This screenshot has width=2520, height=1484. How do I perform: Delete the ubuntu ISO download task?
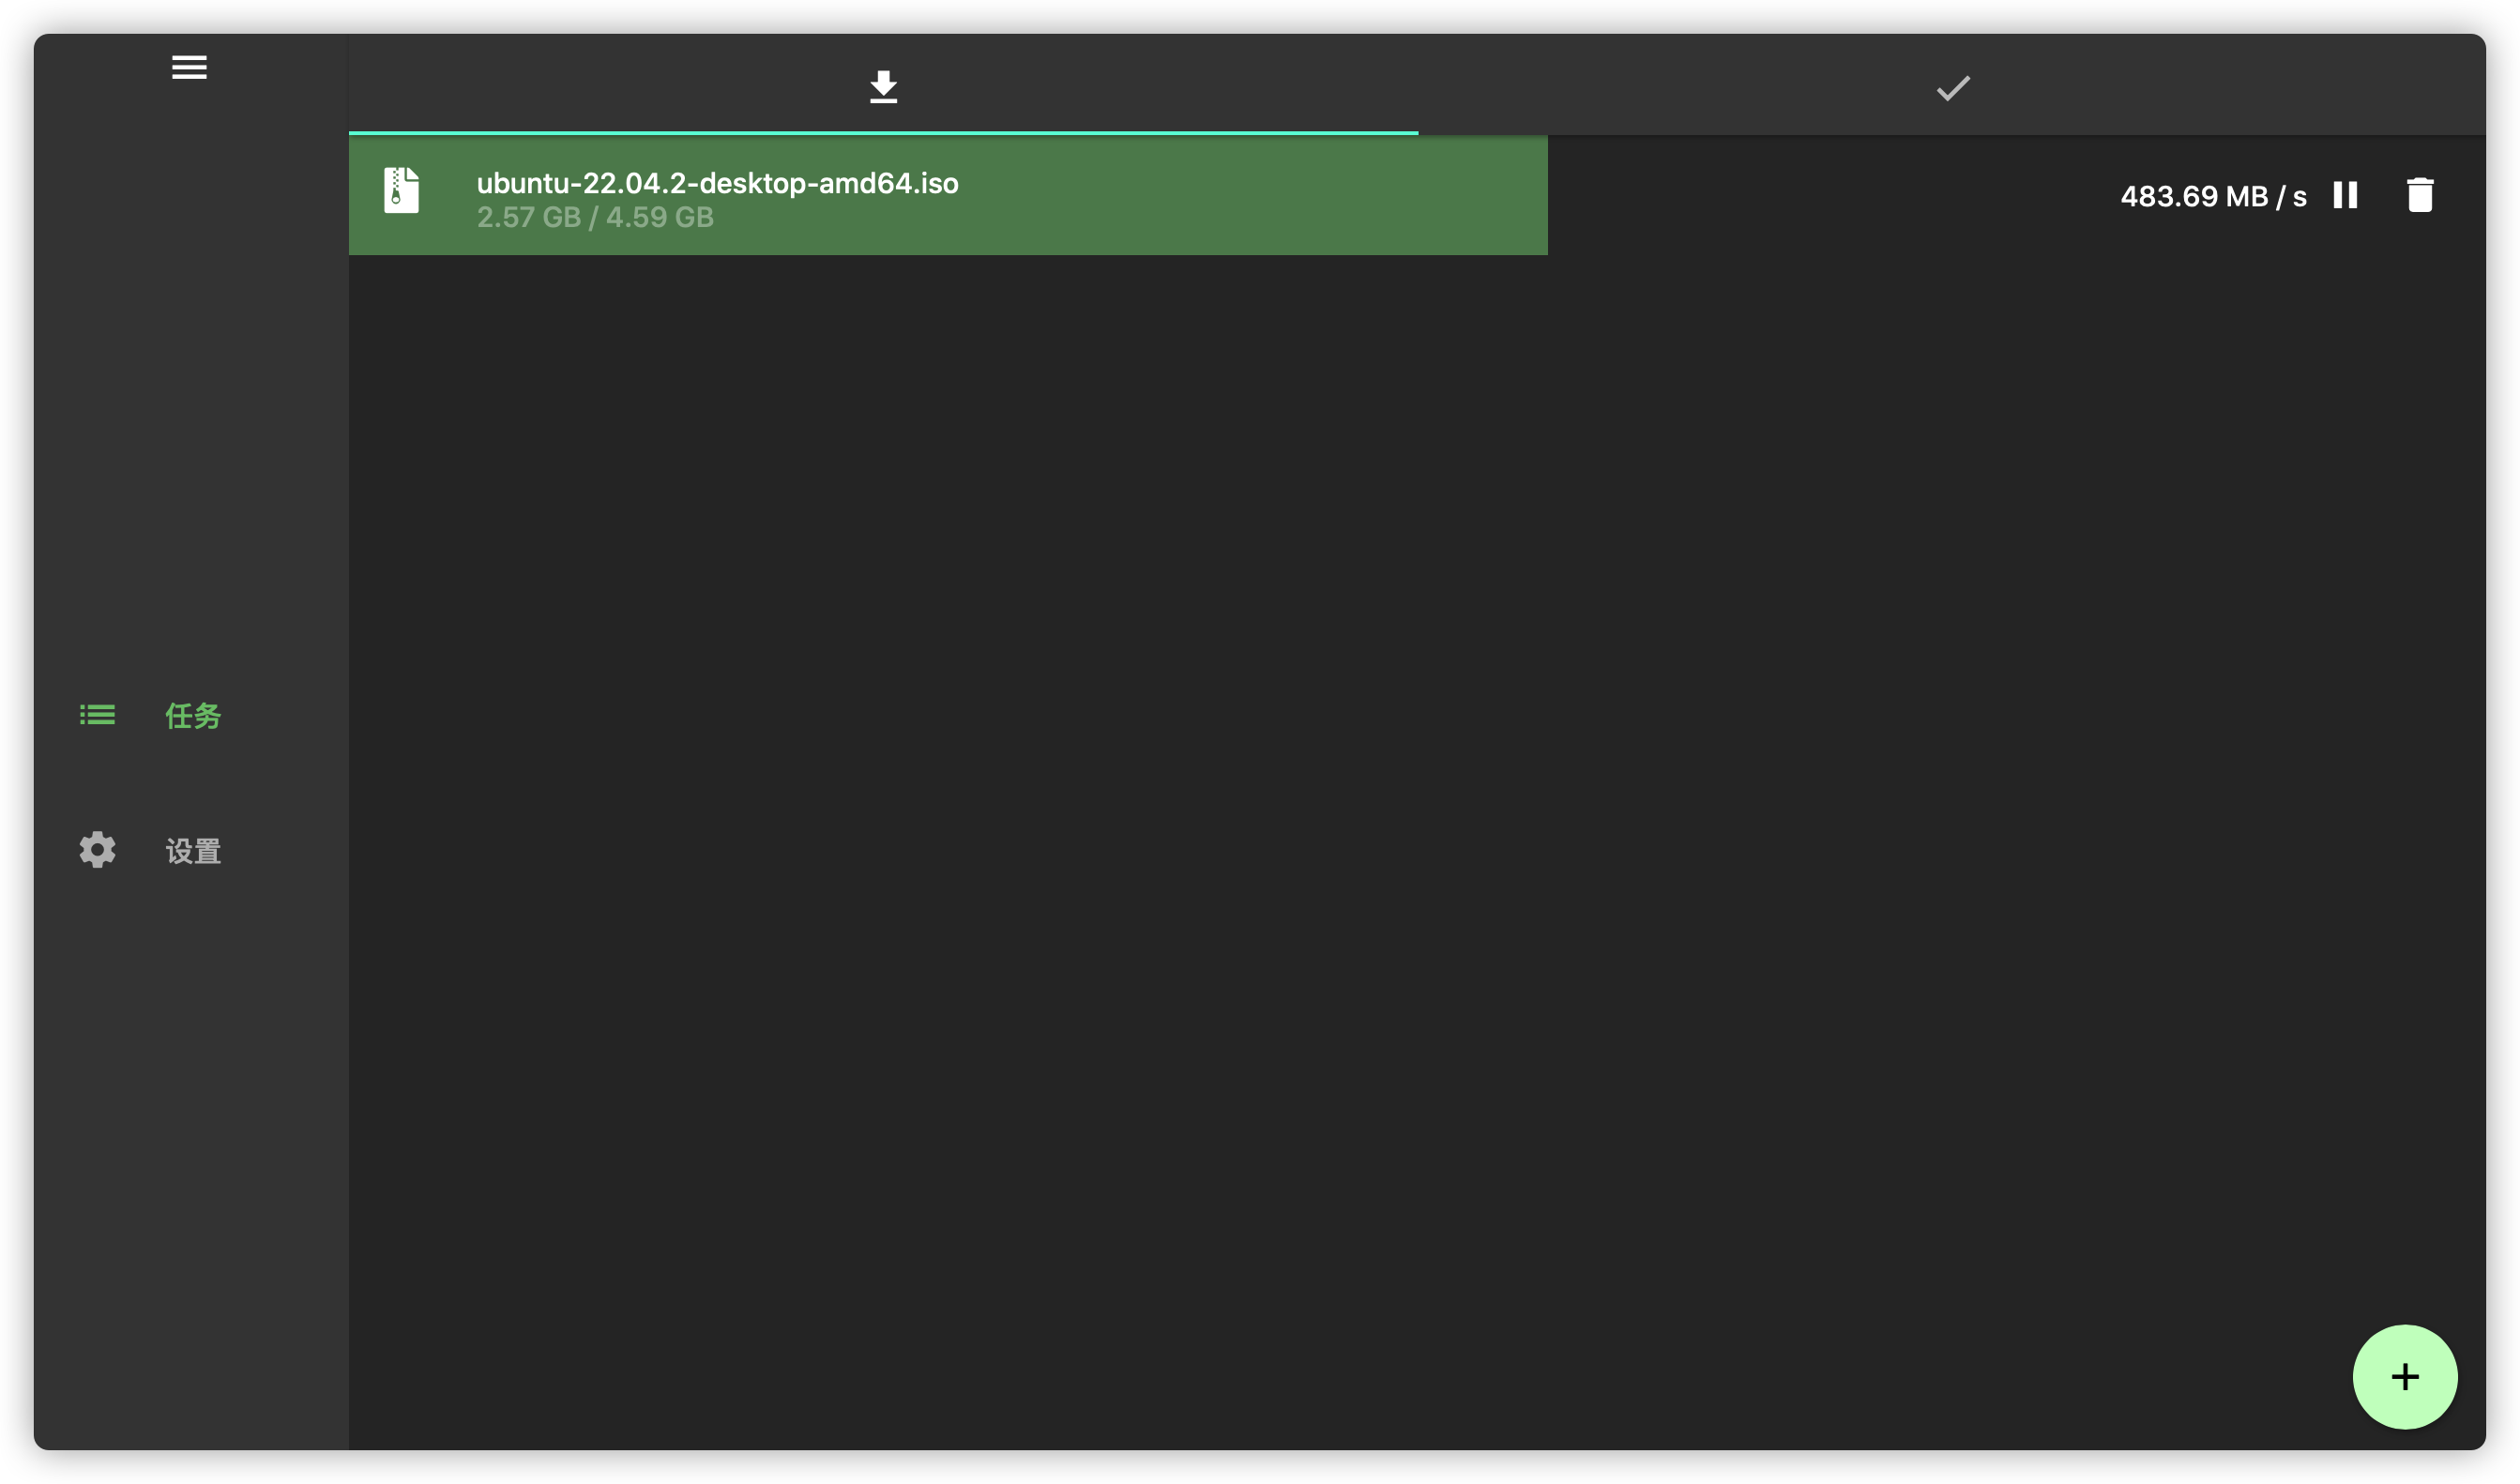(x=2420, y=195)
